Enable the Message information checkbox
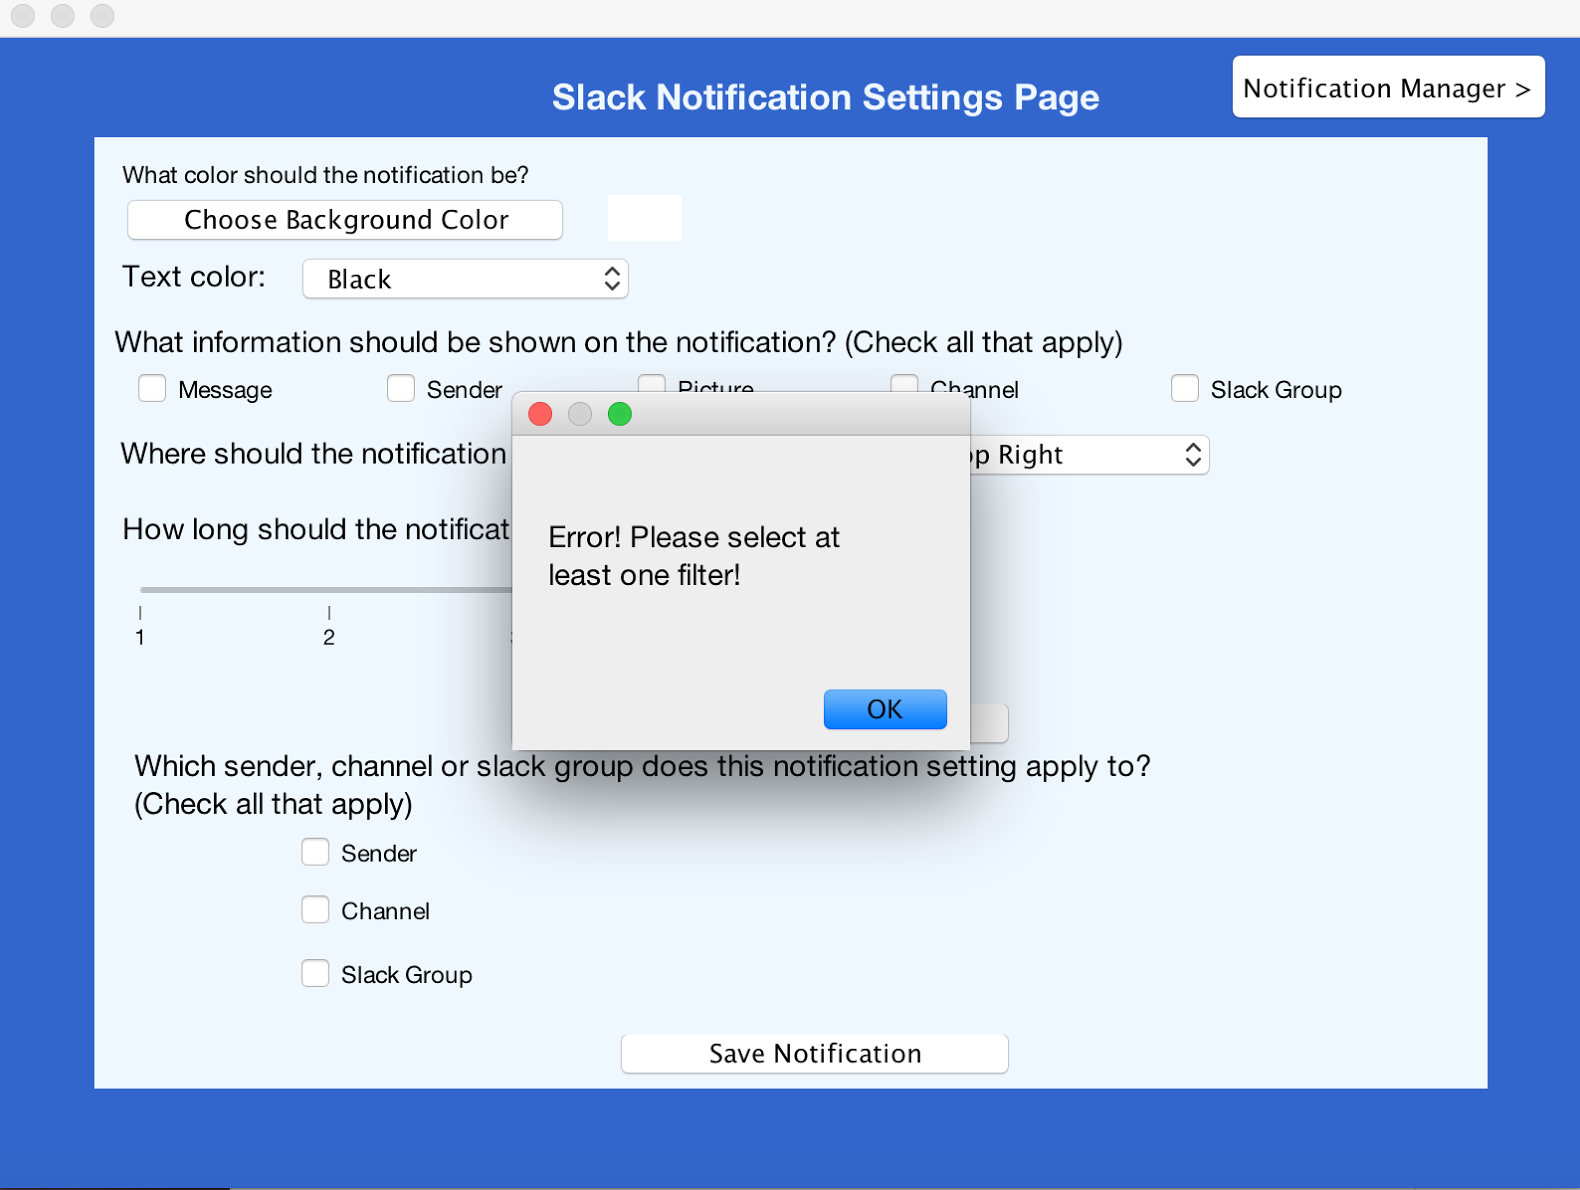 tap(152, 388)
